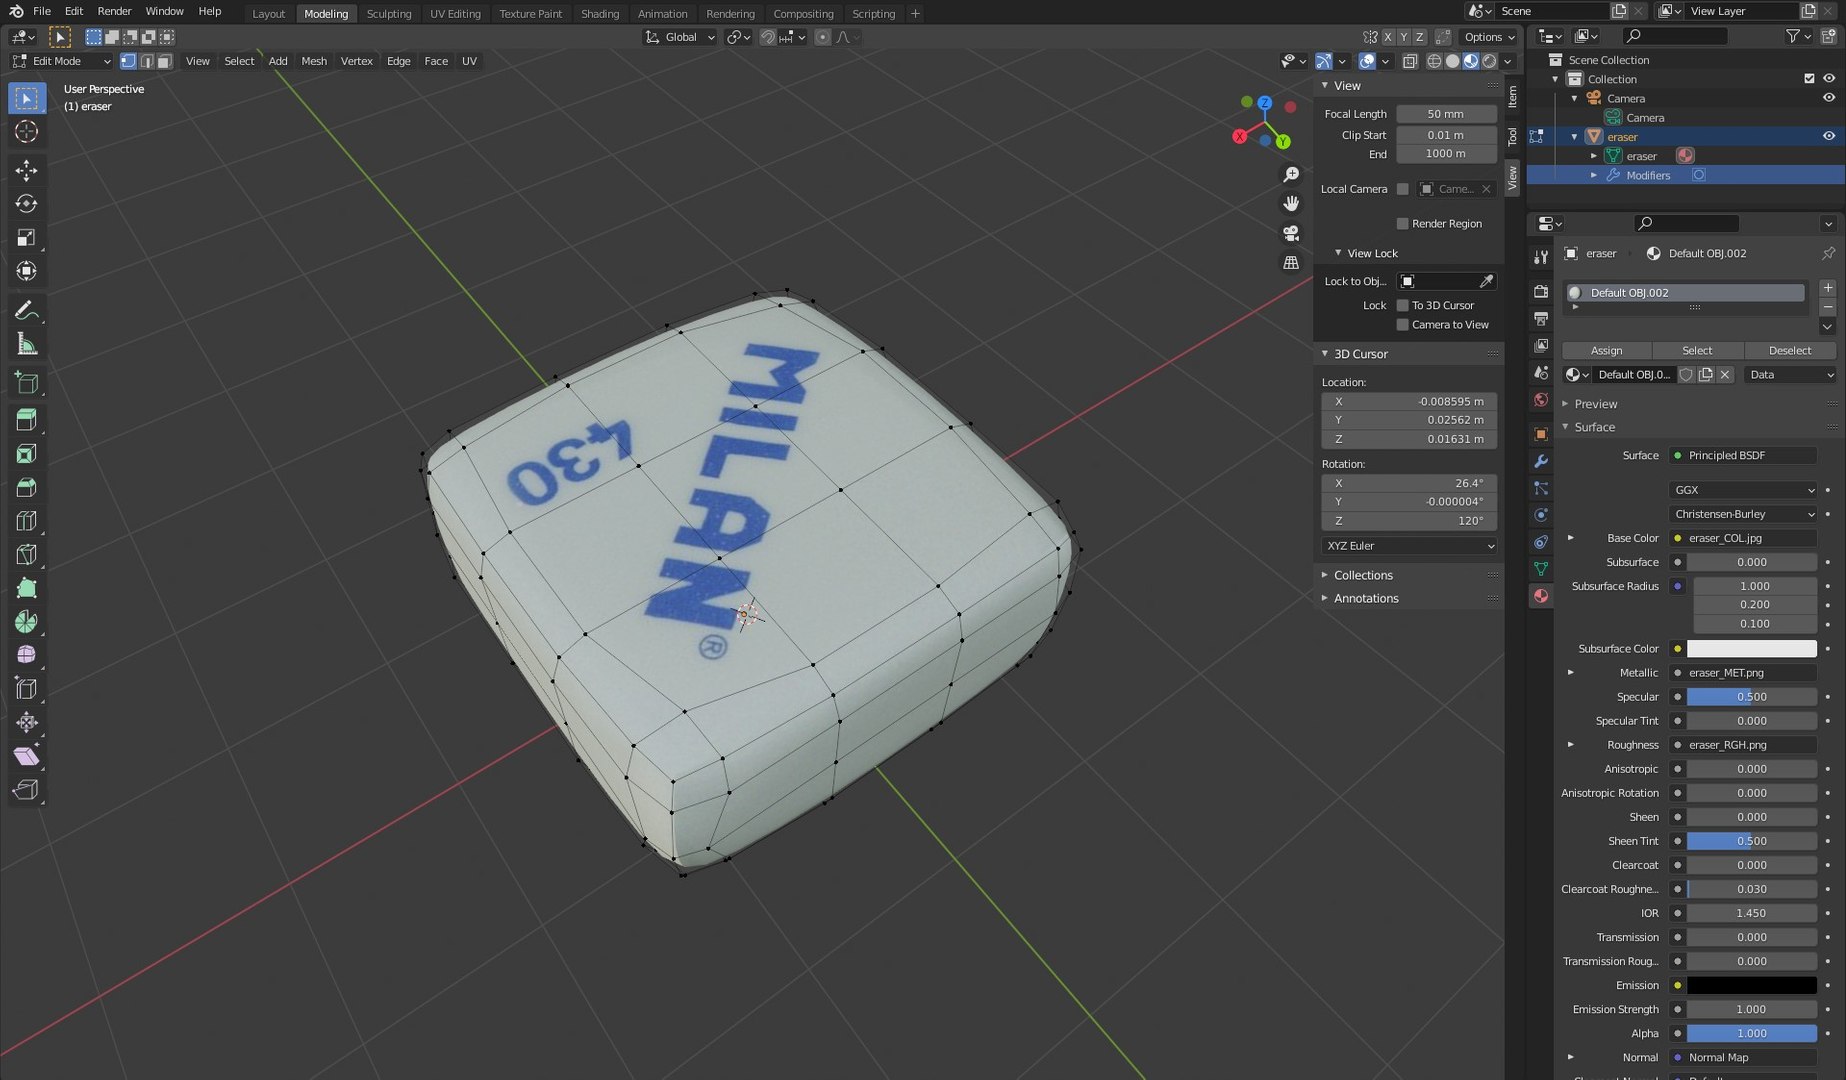Activate the Rotate tool
Screen dimensions: 1846x1080
tap(27, 204)
